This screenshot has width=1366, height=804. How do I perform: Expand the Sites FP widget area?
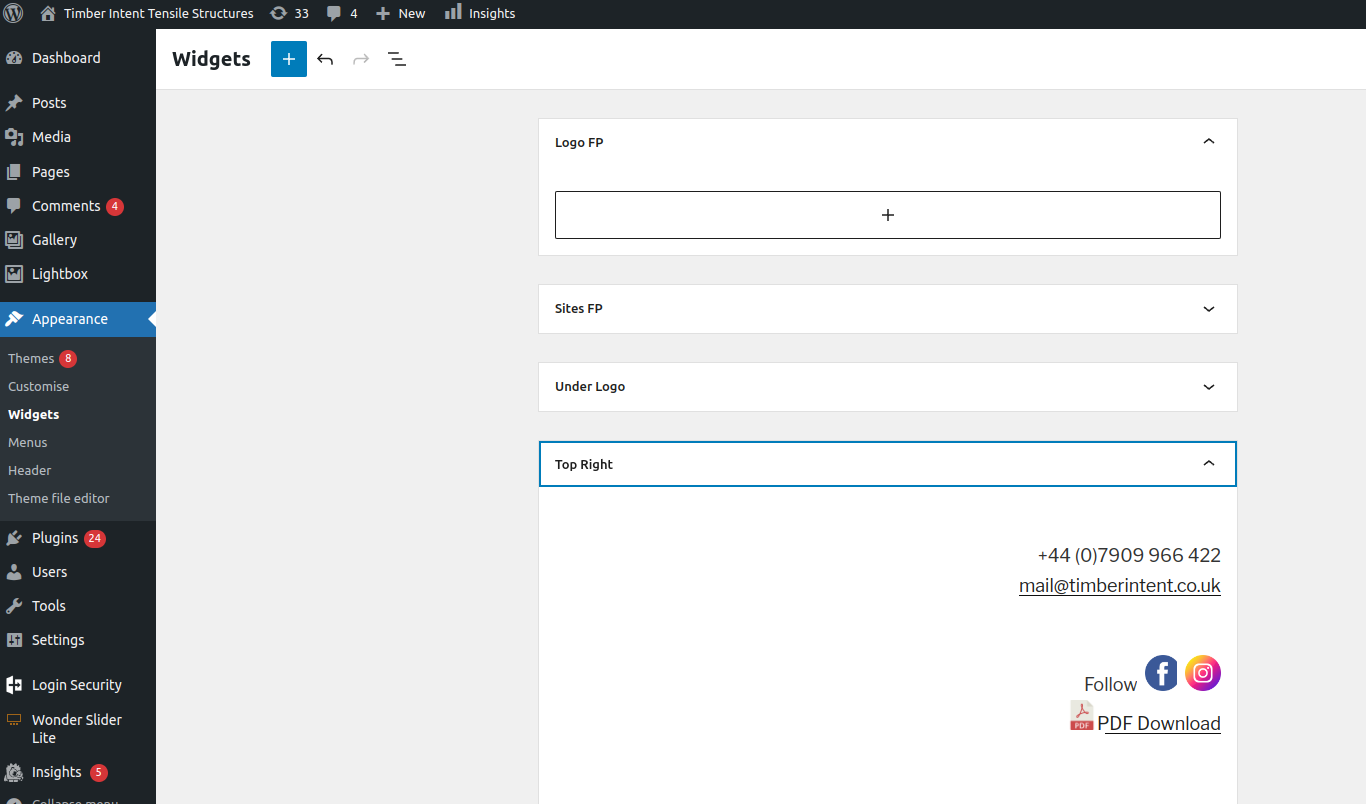coord(1209,309)
